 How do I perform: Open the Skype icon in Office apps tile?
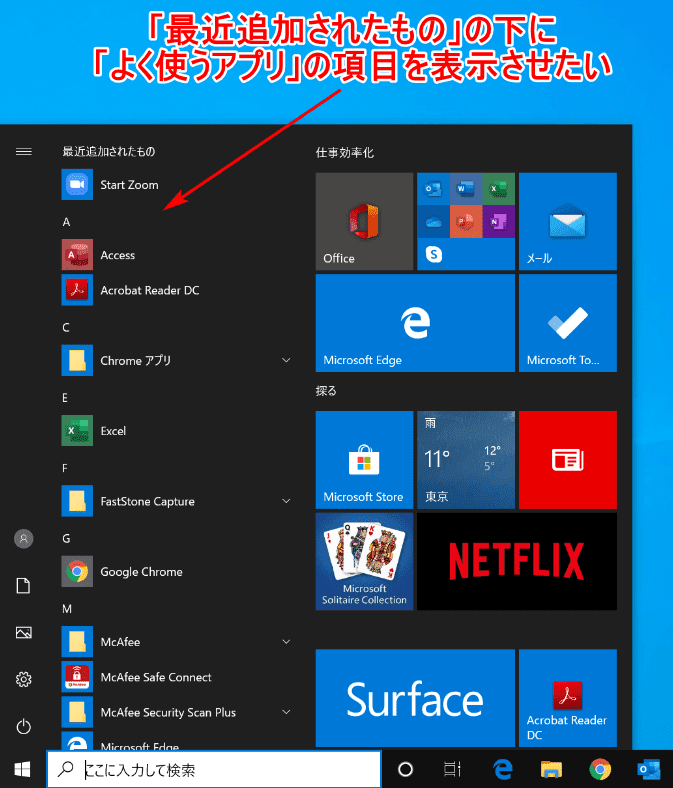pyautogui.click(x=434, y=254)
